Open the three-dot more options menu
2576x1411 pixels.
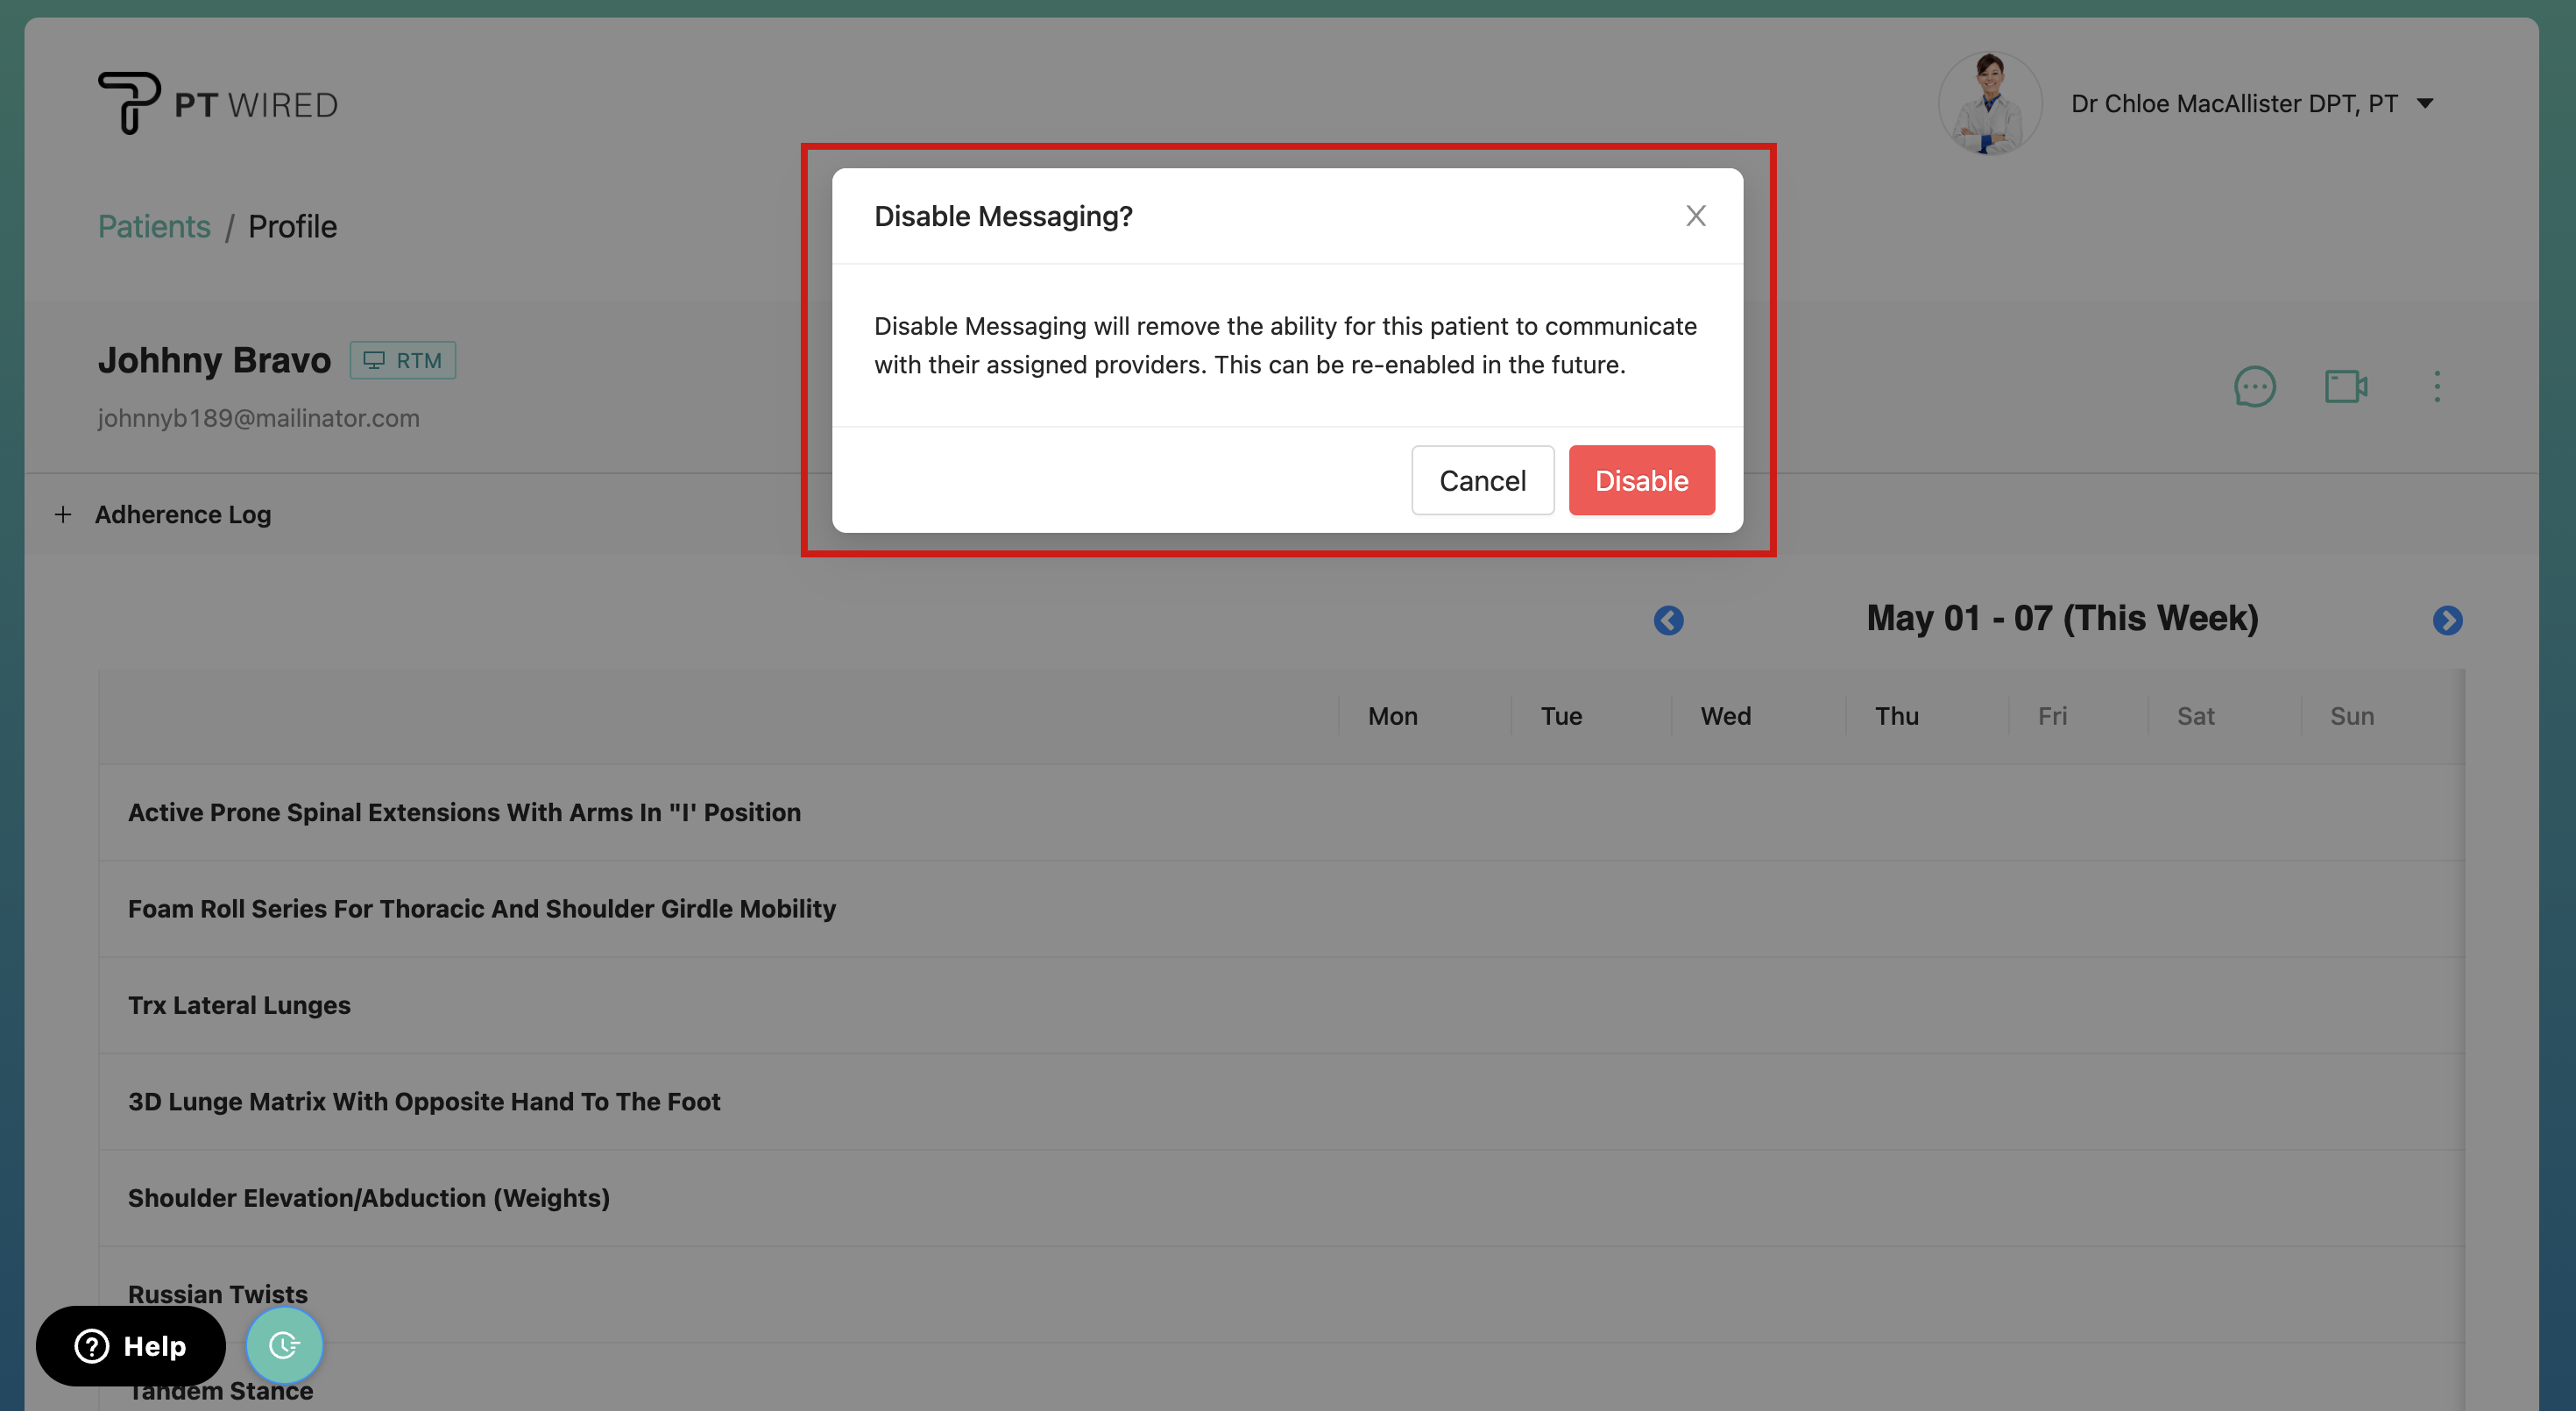(x=2437, y=387)
